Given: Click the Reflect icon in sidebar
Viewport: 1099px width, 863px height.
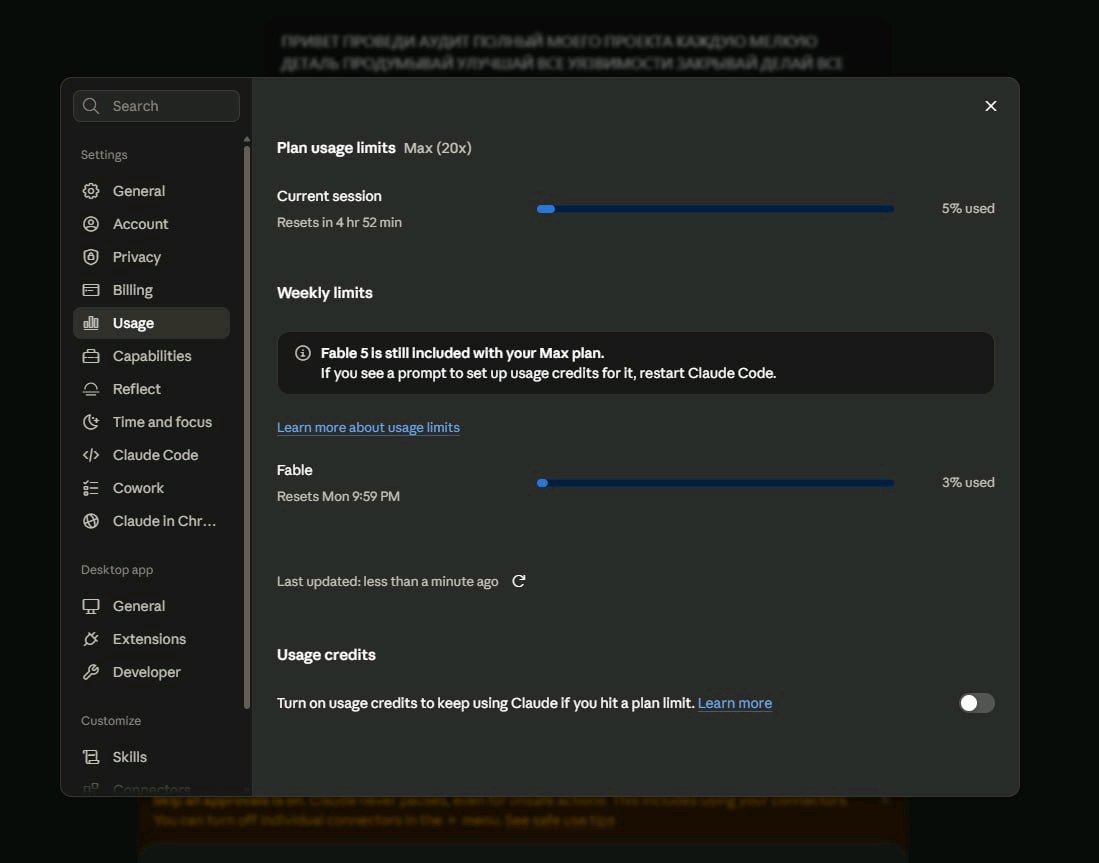Looking at the screenshot, I should click(x=91, y=389).
